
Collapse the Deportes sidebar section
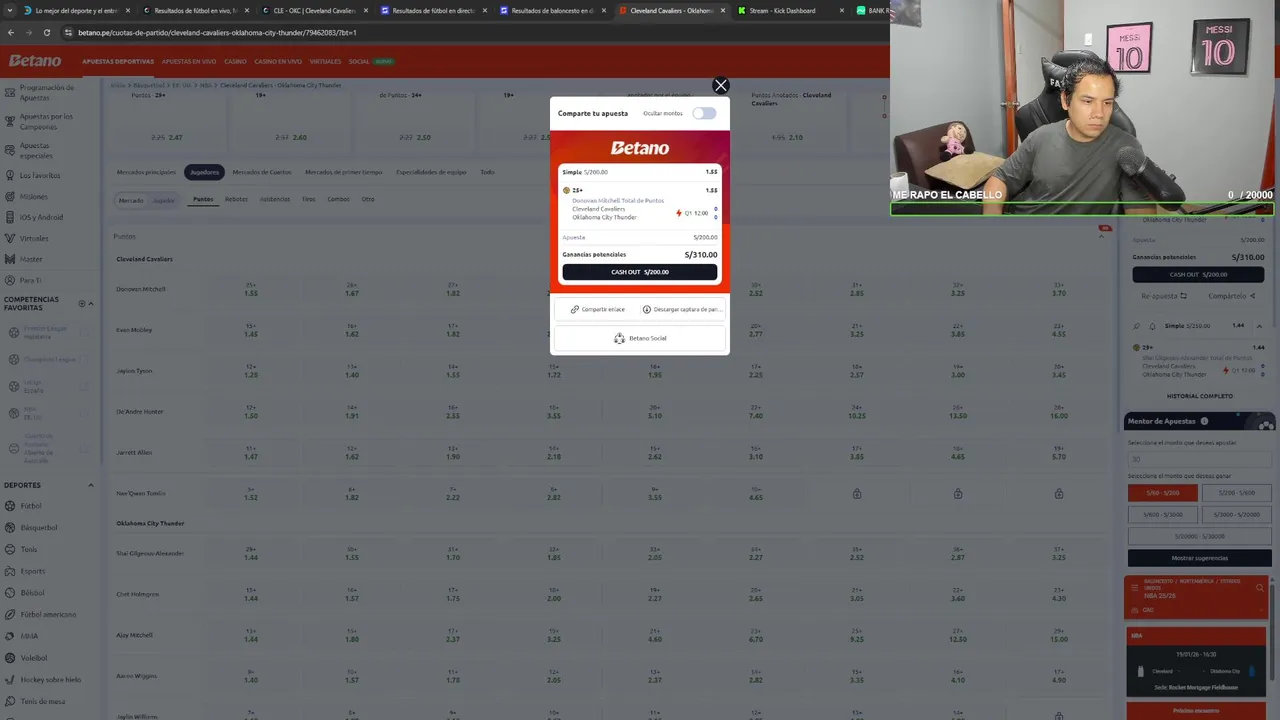coord(90,485)
